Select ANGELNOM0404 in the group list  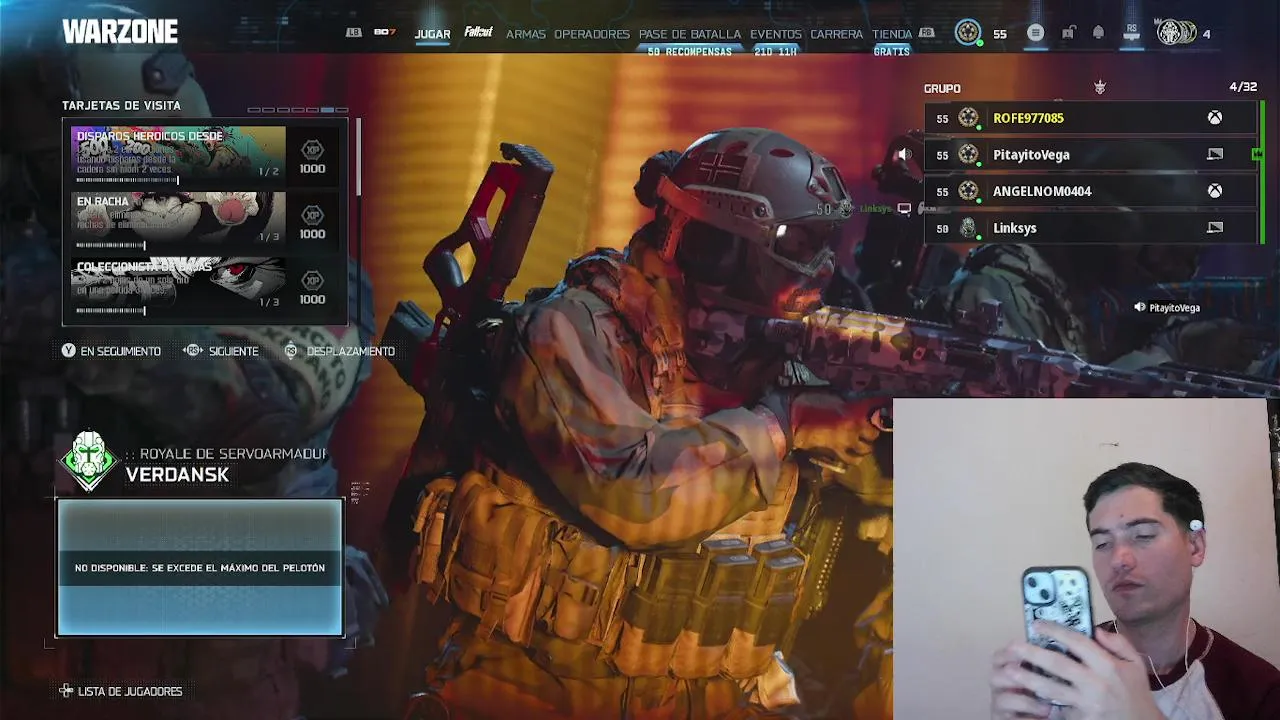[x=1090, y=191]
